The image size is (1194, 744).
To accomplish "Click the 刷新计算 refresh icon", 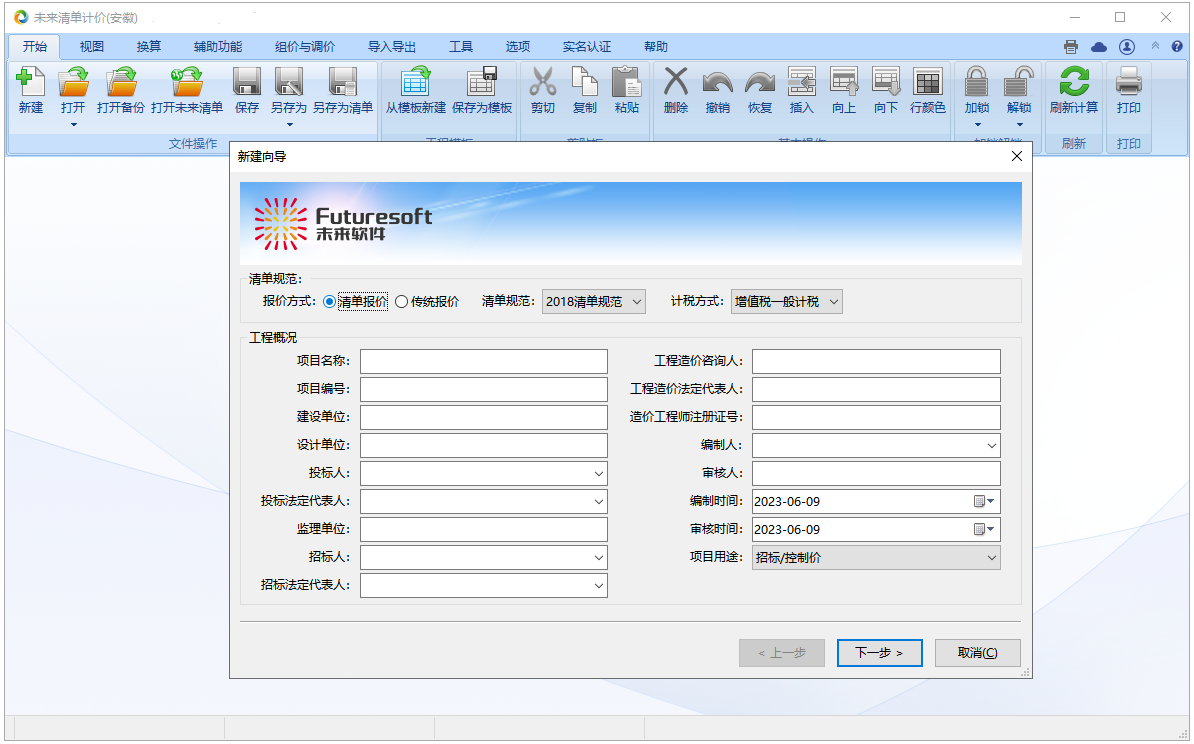I will [1074, 82].
